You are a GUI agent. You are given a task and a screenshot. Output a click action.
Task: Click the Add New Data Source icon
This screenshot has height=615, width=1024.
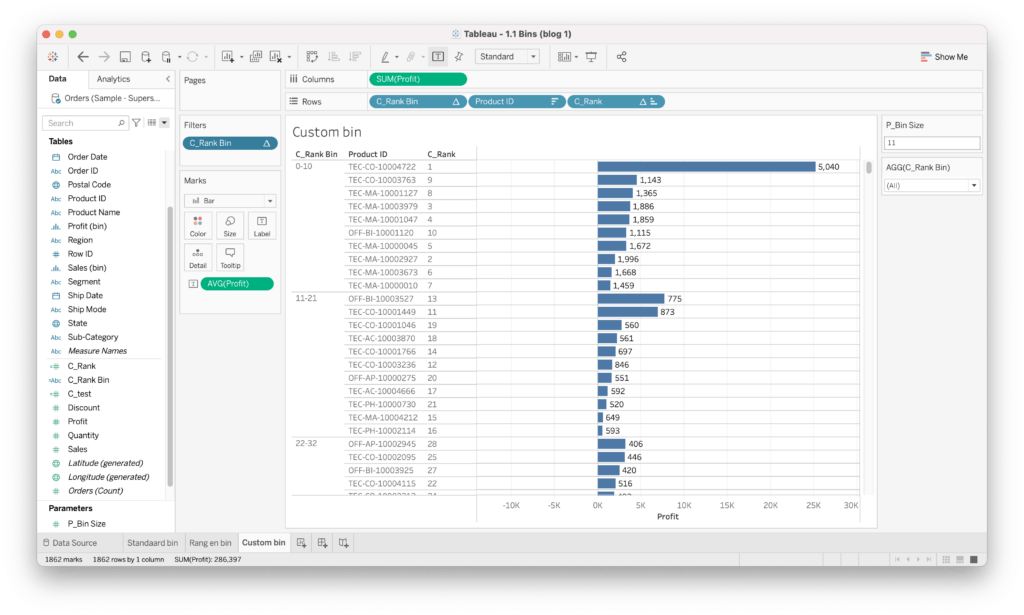[146, 57]
